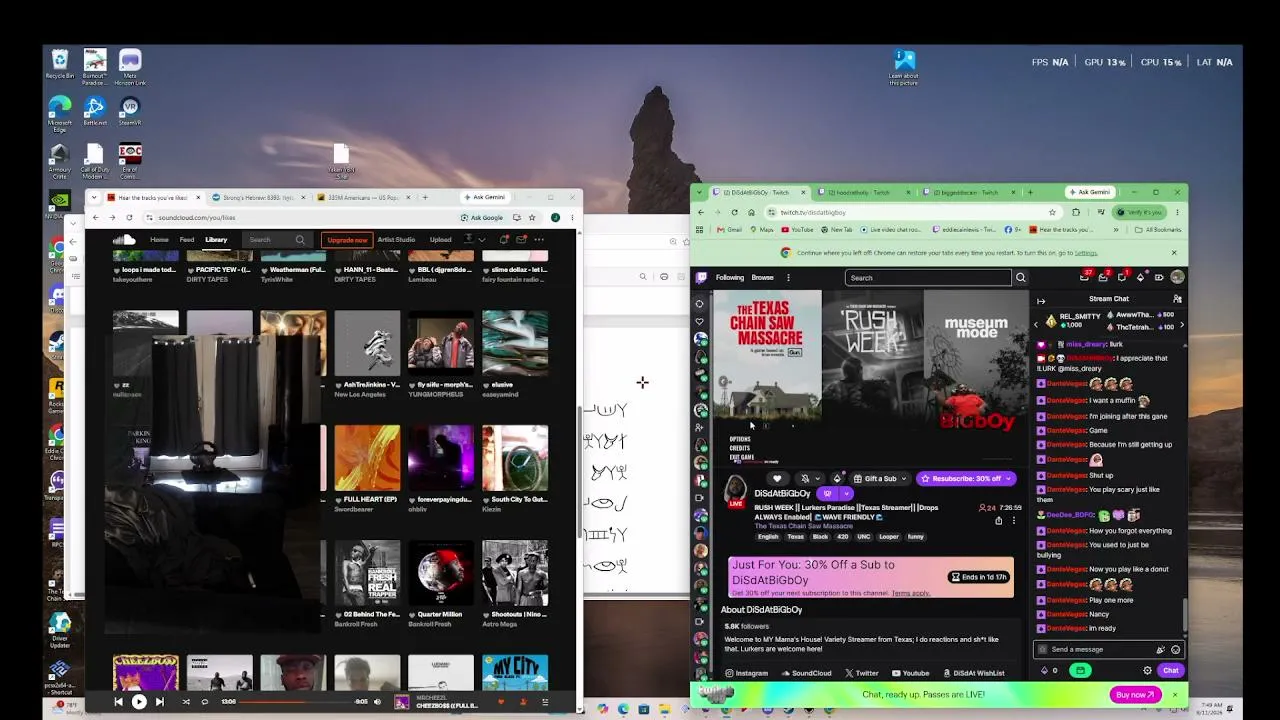This screenshot has height=720, width=1280.
Task: Skip to previous SoundCloud track
Action: tap(118, 702)
